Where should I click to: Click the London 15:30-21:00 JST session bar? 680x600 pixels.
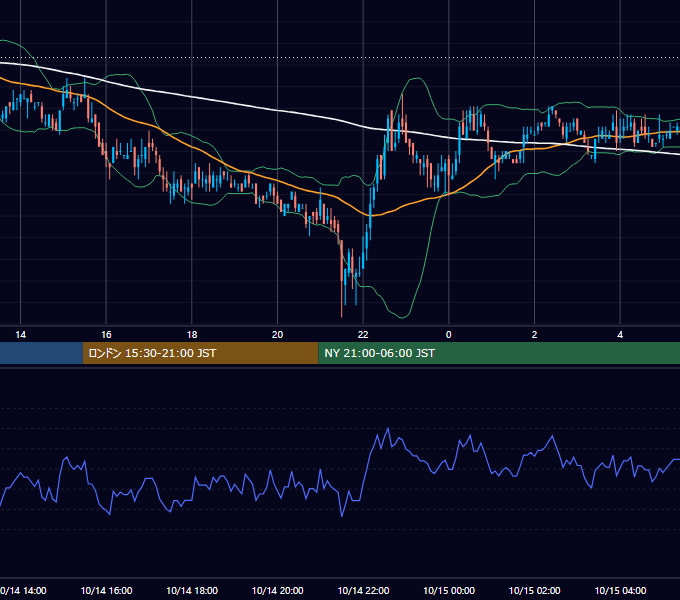click(x=200, y=353)
